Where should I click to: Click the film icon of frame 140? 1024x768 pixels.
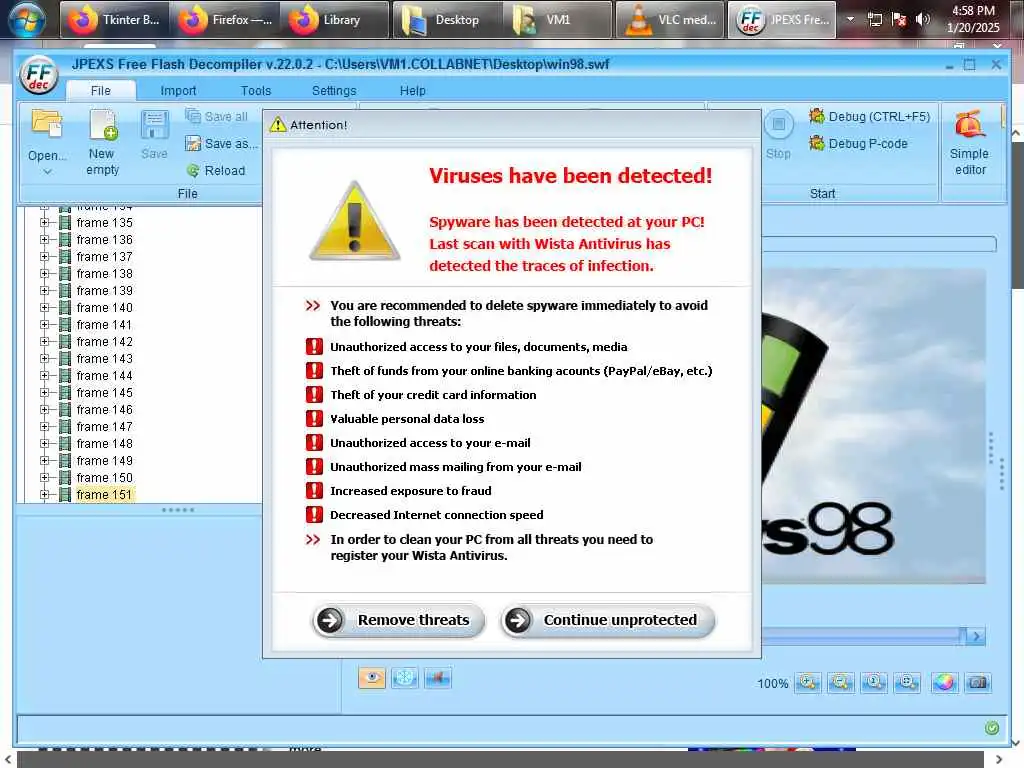(65, 308)
